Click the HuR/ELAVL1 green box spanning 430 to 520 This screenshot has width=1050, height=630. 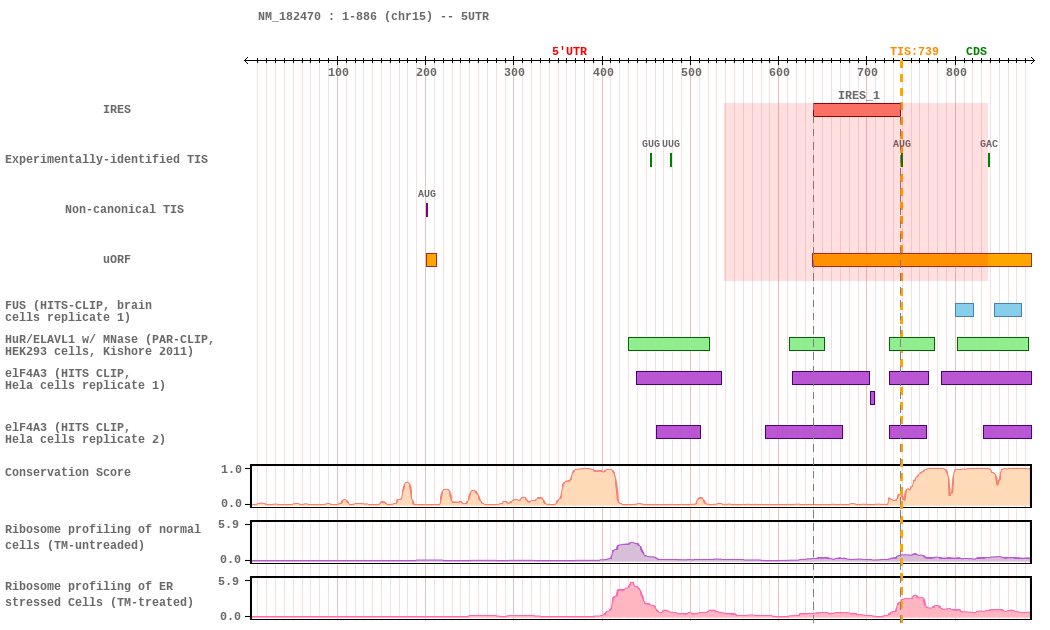pyautogui.click(x=668, y=344)
